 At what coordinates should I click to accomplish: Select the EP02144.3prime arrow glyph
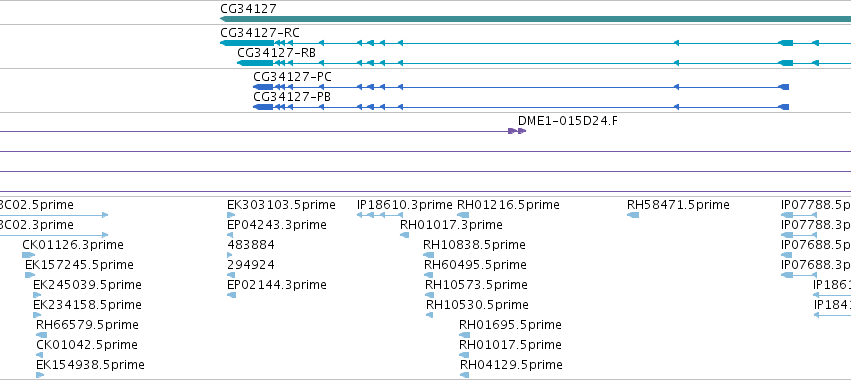pos(231,295)
